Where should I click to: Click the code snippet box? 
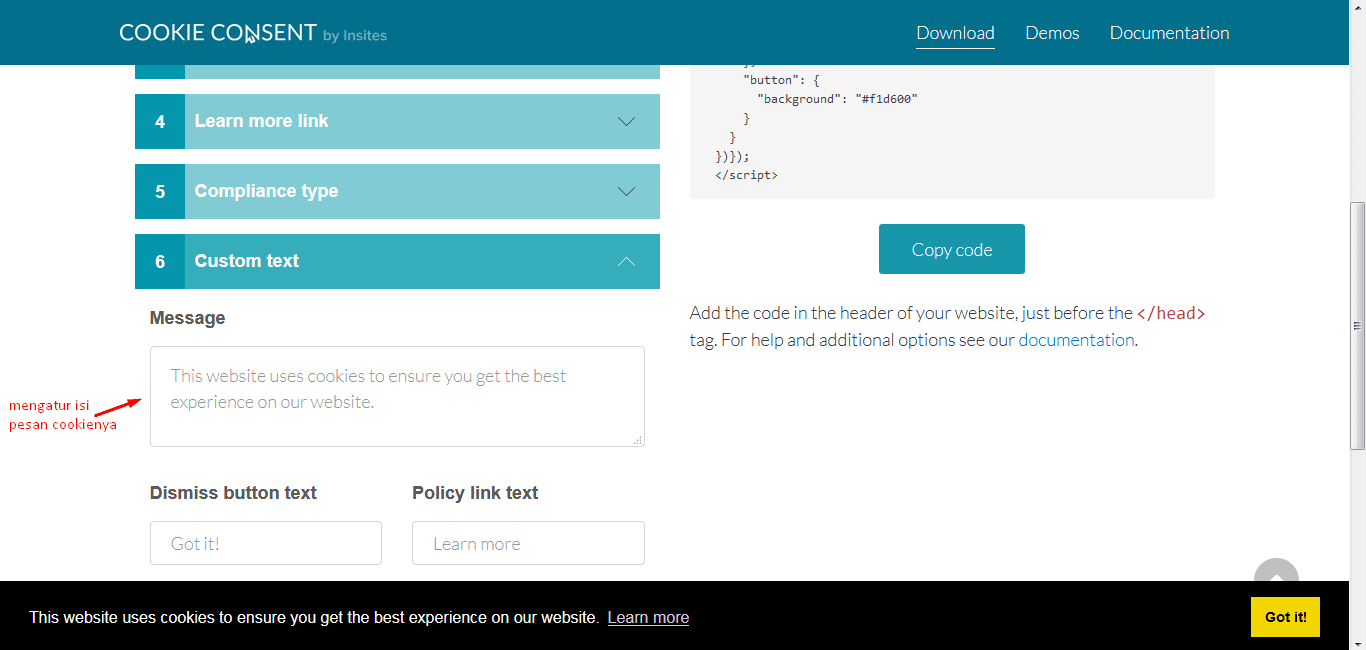(x=952, y=130)
